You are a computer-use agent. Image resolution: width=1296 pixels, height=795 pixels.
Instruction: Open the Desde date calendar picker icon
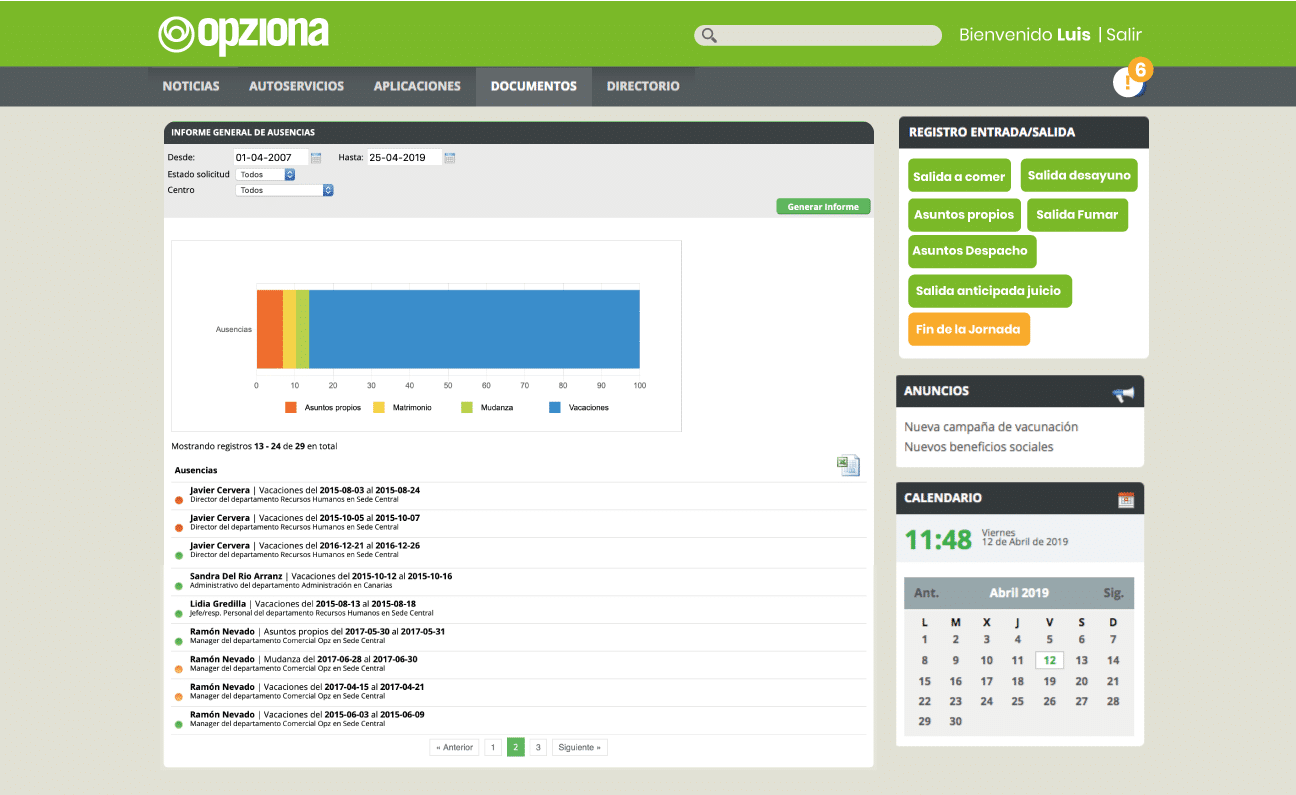[316, 158]
